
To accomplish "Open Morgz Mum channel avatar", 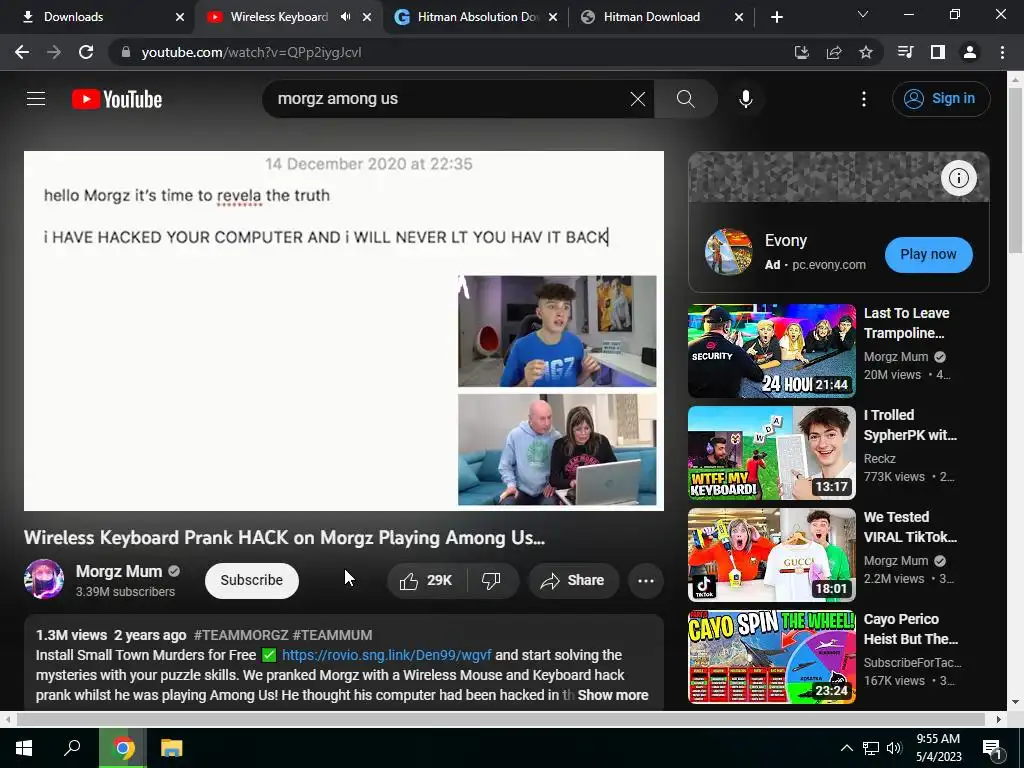I will tap(44, 579).
